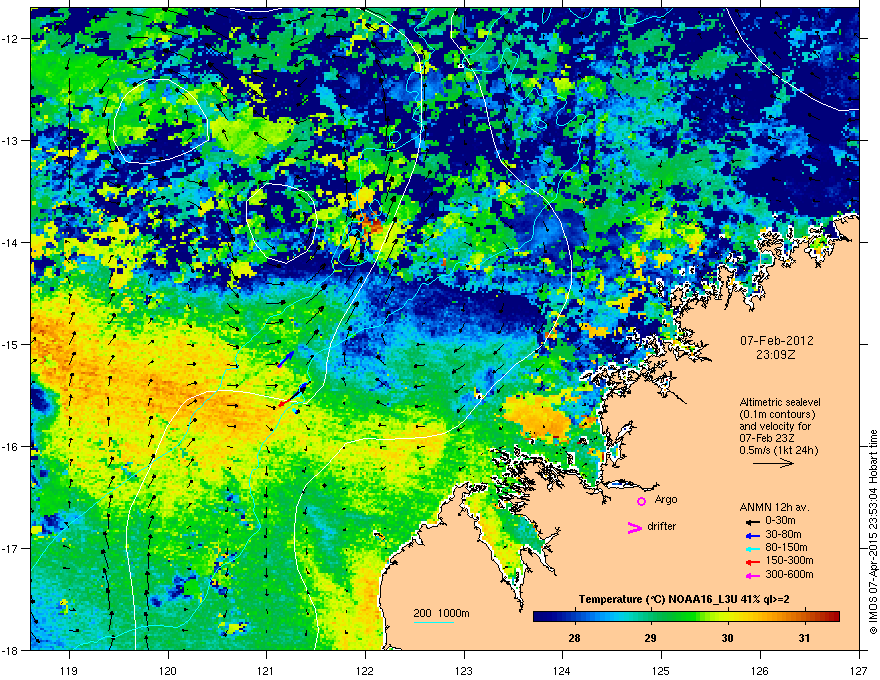Screen dimensions: 880x680
Task: Click the longitude axis label 126
Action: (x=760, y=670)
